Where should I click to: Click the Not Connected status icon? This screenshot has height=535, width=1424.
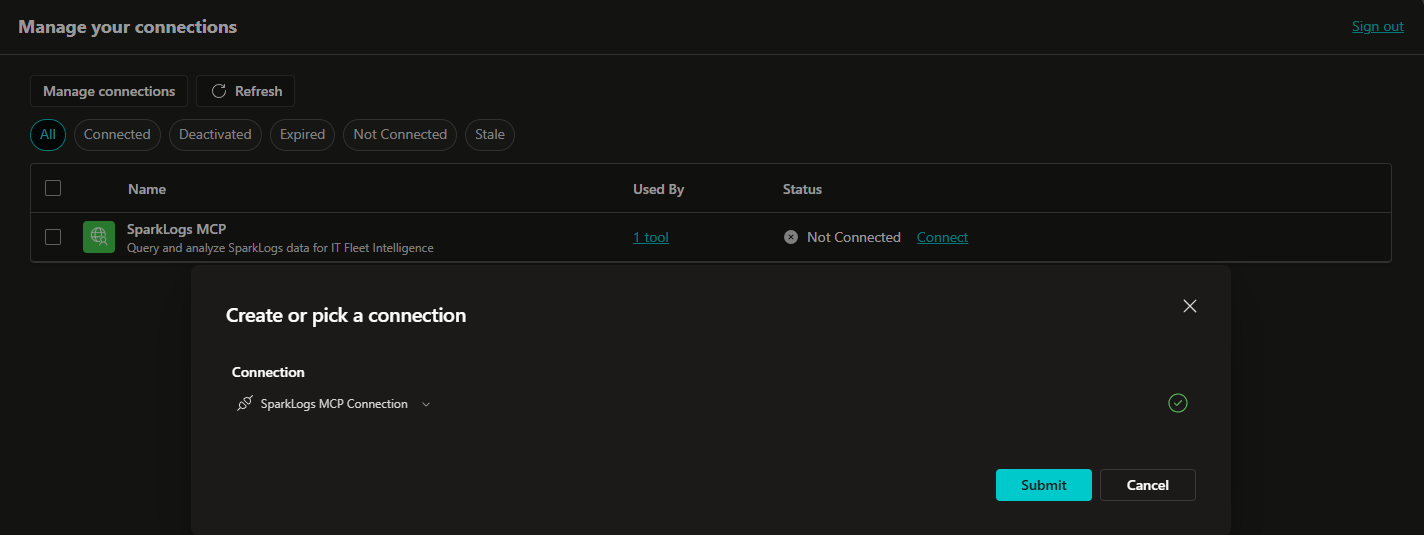click(791, 237)
